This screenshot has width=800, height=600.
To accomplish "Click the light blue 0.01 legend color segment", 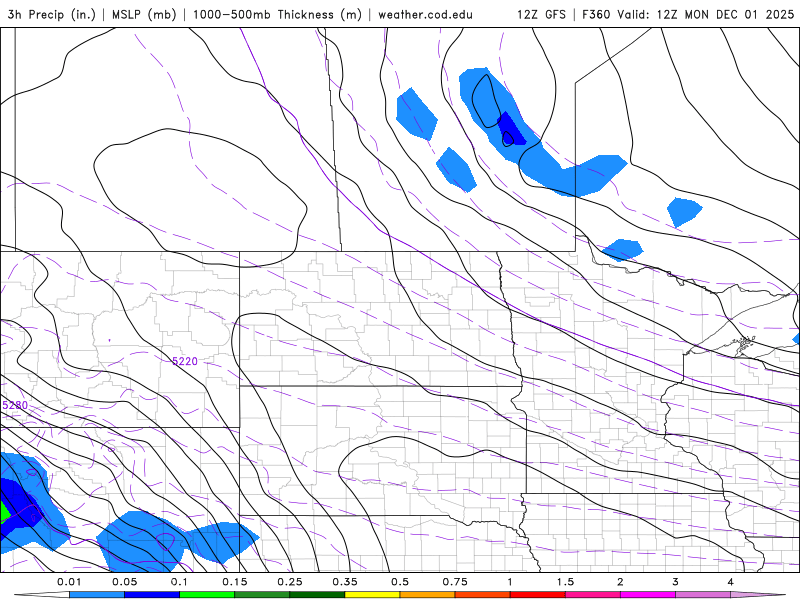I will pos(97,595).
